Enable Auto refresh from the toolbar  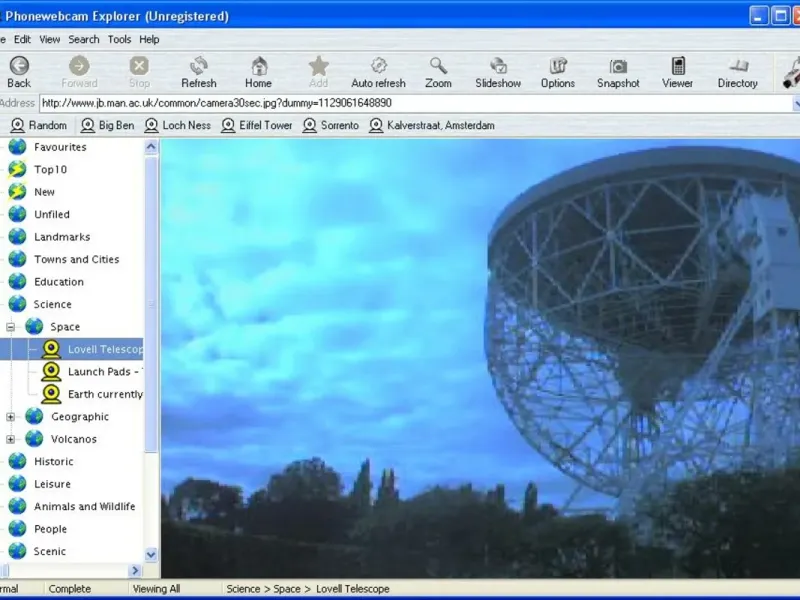[x=378, y=66]
